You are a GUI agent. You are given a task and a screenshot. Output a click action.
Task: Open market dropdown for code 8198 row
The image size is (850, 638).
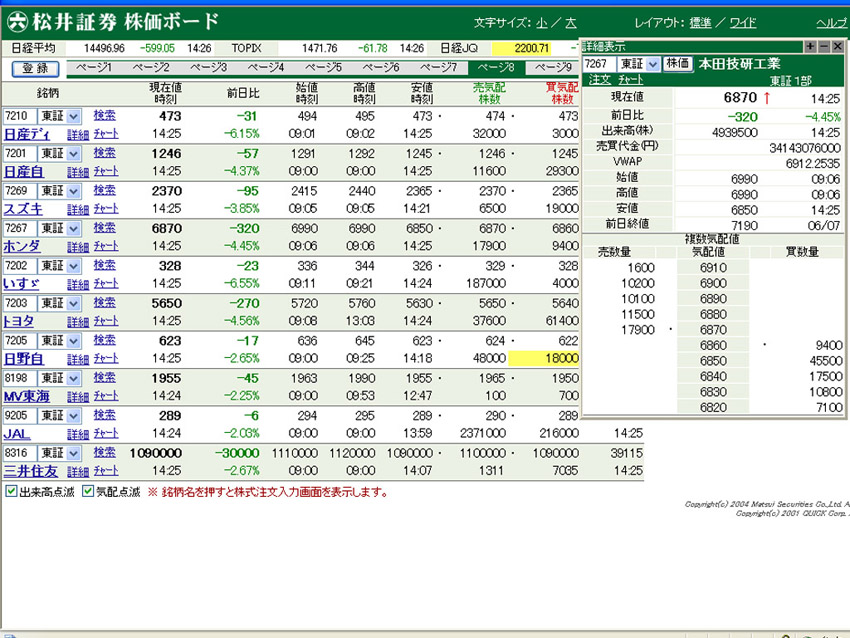tap(74, 378)
